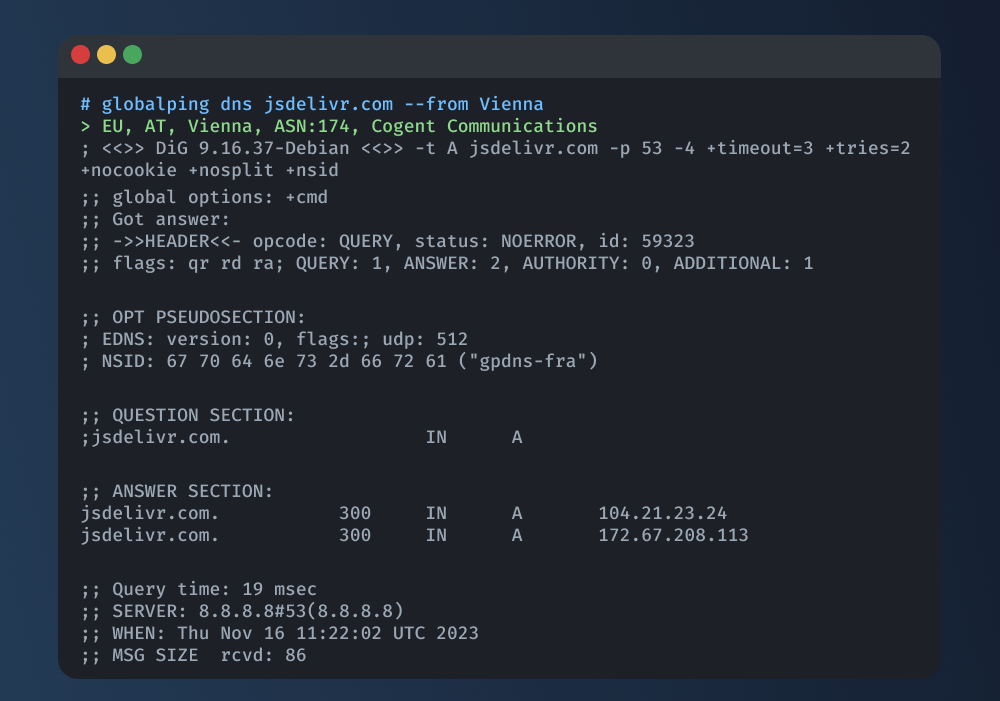Click the ';; QUESTION SECTION:' heading

(x=188, y=415)
